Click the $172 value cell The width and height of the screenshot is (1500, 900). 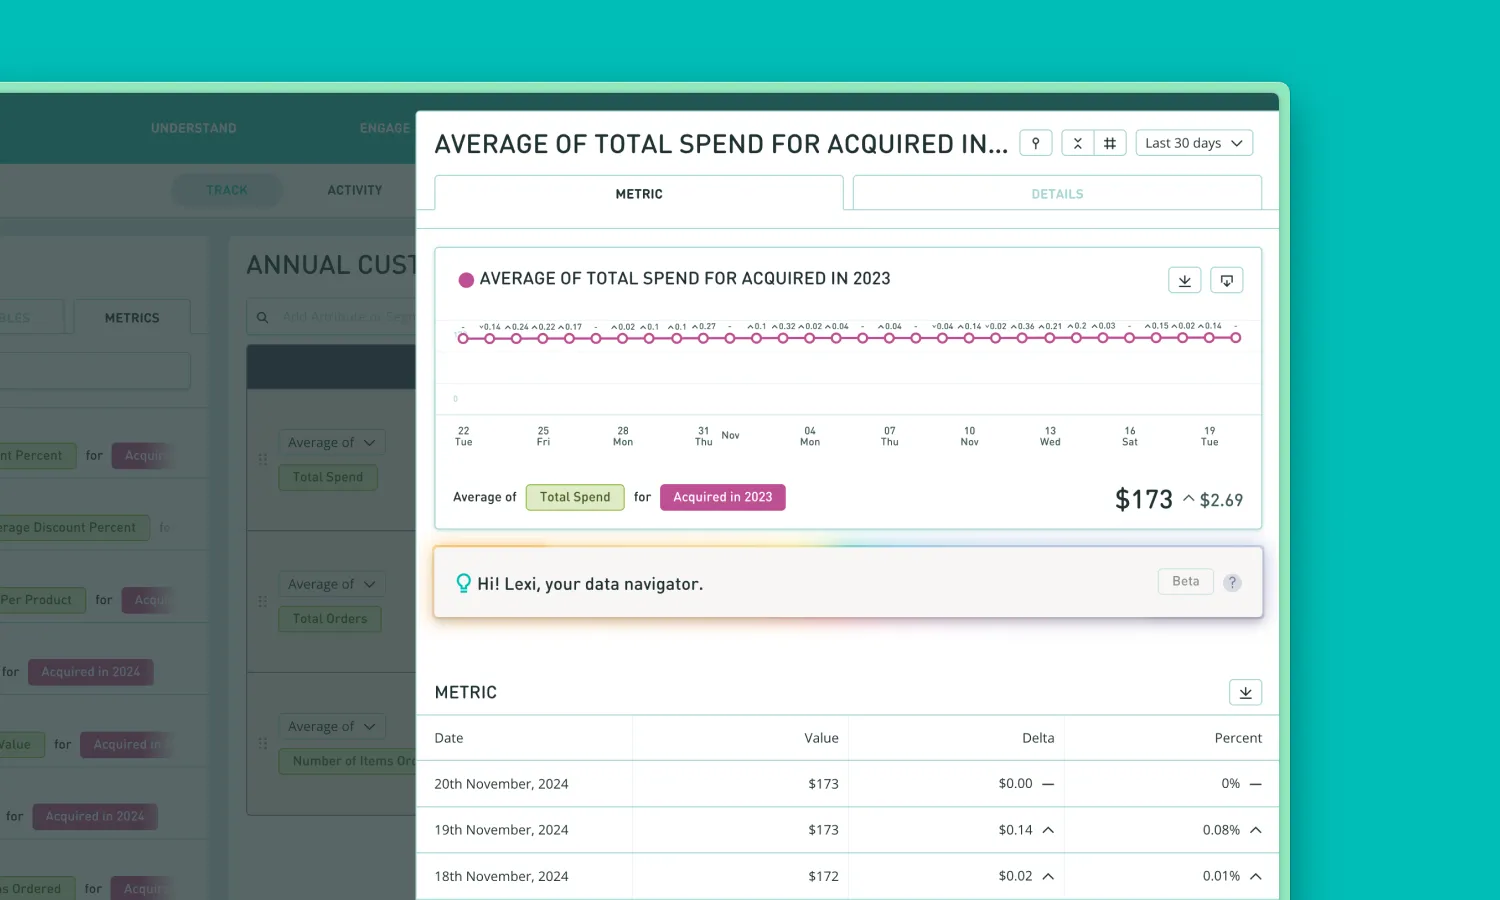pos(823,876)
